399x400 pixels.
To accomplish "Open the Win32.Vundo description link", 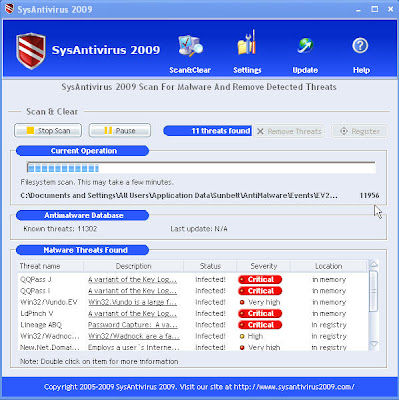I will pyautogui.click(x=132, y=302).
